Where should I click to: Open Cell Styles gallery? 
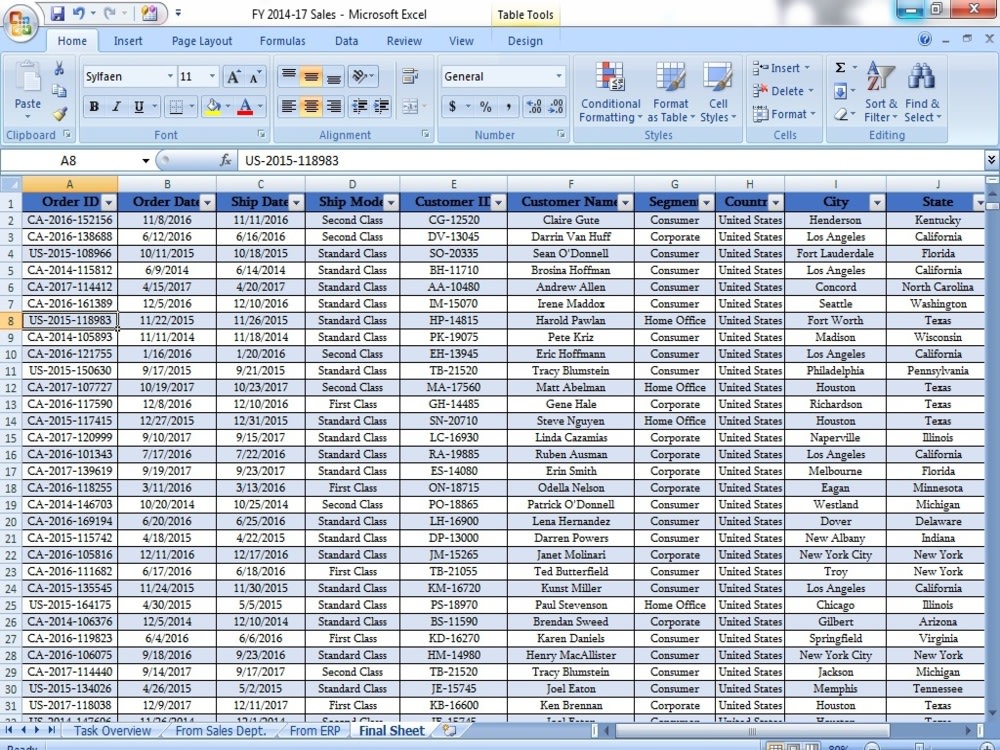tap(717, 92)
